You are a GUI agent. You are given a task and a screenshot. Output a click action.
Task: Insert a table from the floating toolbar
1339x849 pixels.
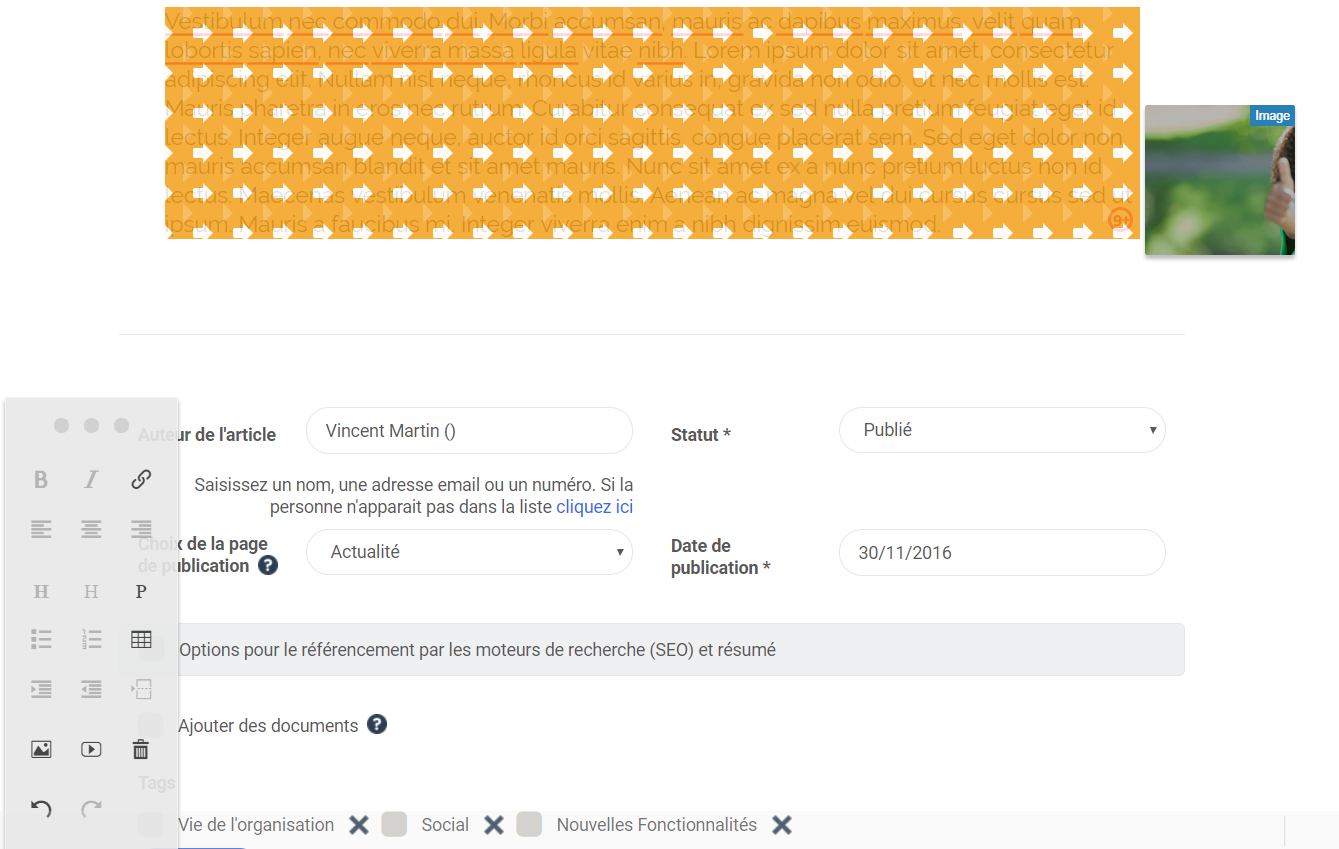141,639
